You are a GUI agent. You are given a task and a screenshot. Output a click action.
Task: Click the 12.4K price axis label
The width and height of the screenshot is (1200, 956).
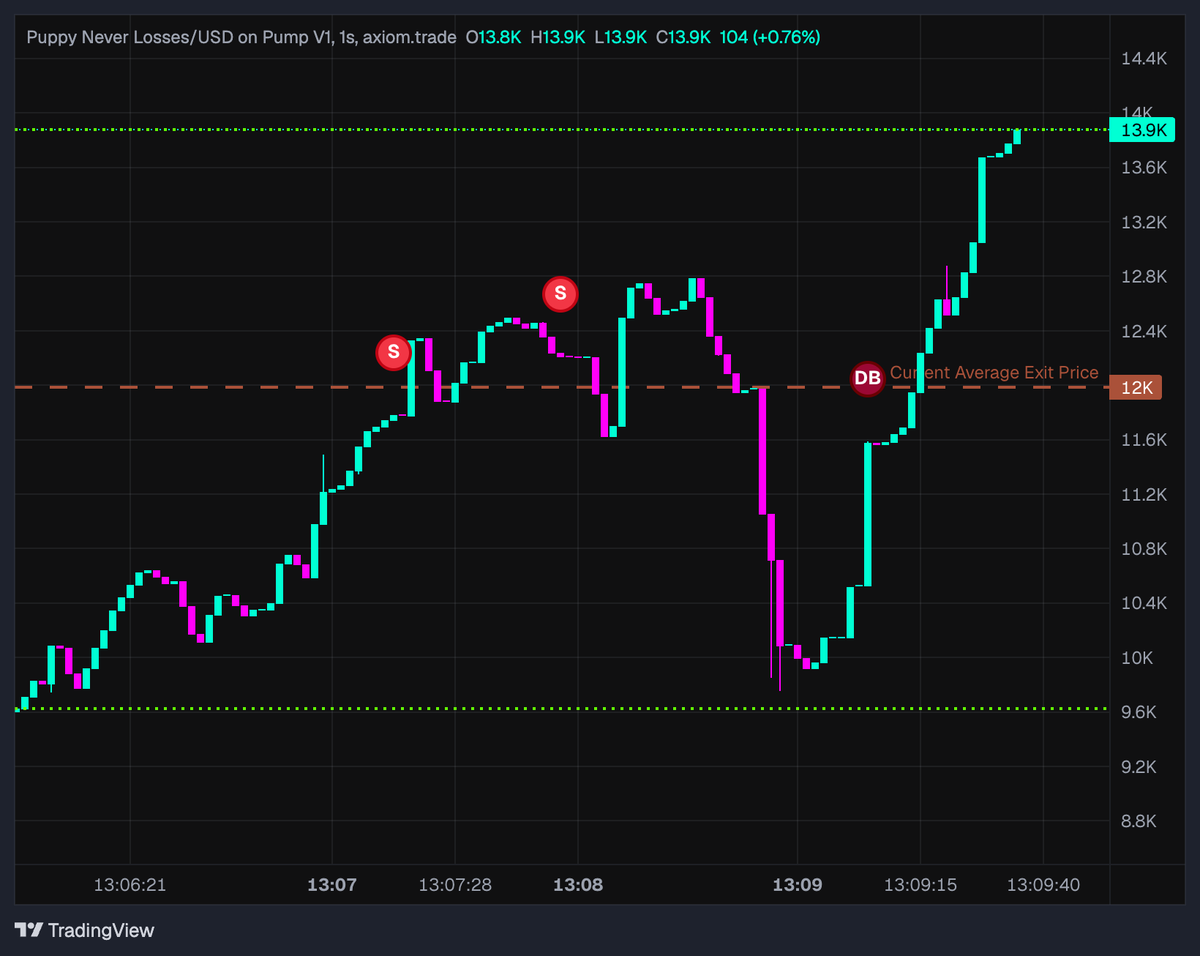pyautogui.click(x=1144, y=331)
